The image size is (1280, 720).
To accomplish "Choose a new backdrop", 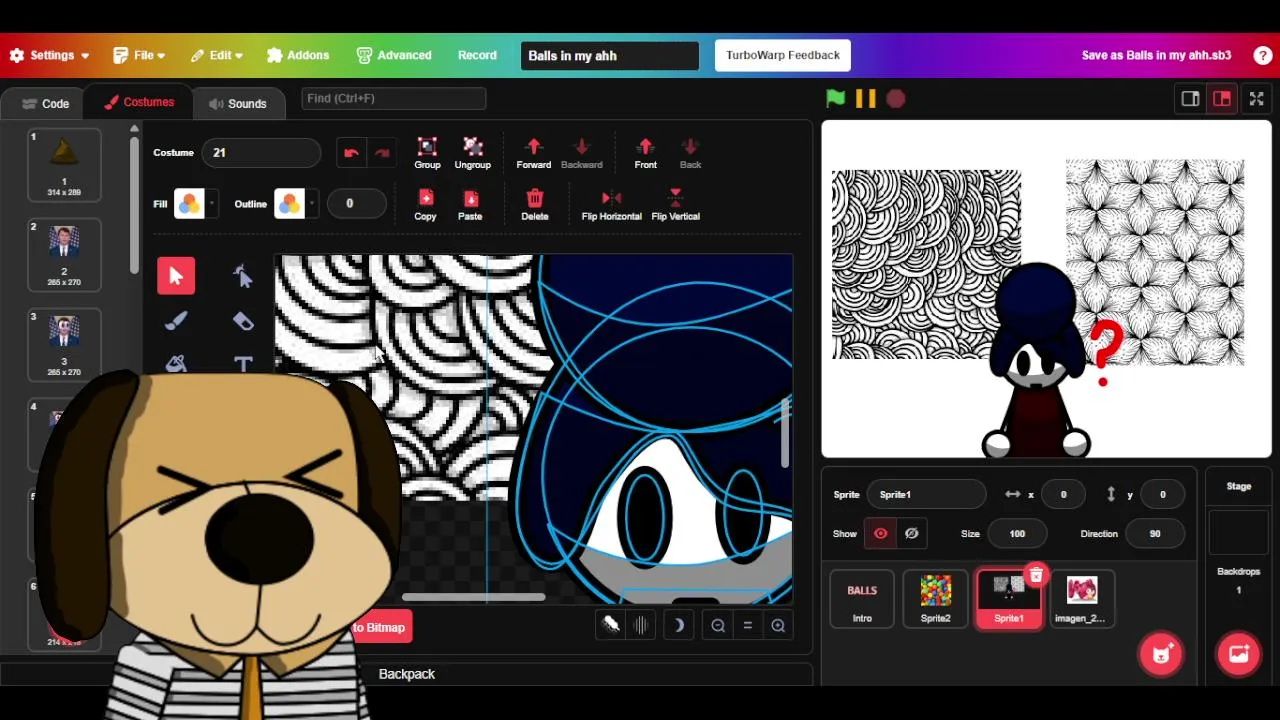I will pos(1238,654).
